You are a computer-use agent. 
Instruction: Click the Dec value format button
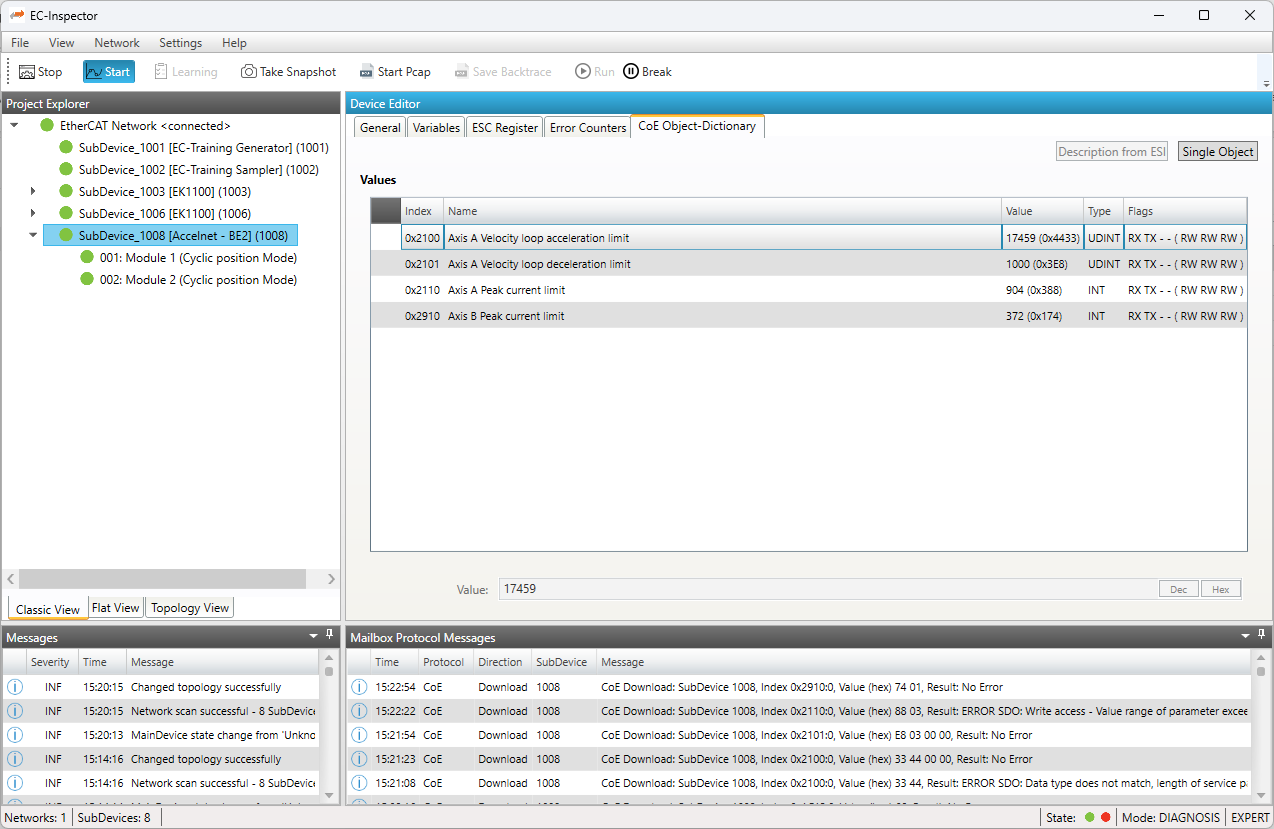pos(1179,590)
